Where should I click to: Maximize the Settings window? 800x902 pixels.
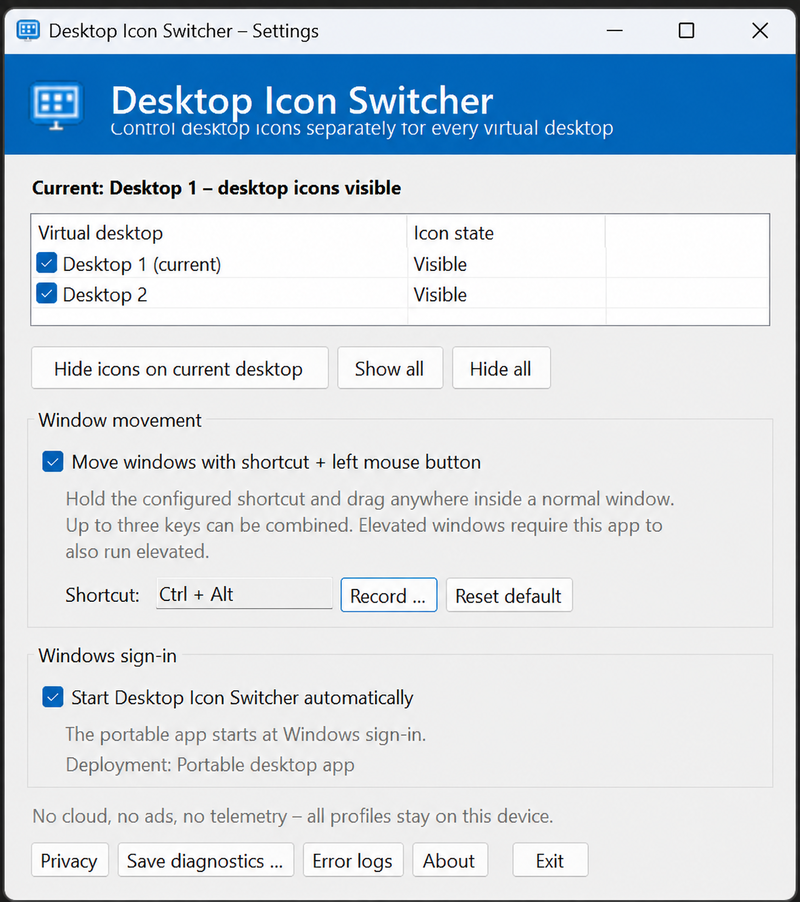point(686,30)
